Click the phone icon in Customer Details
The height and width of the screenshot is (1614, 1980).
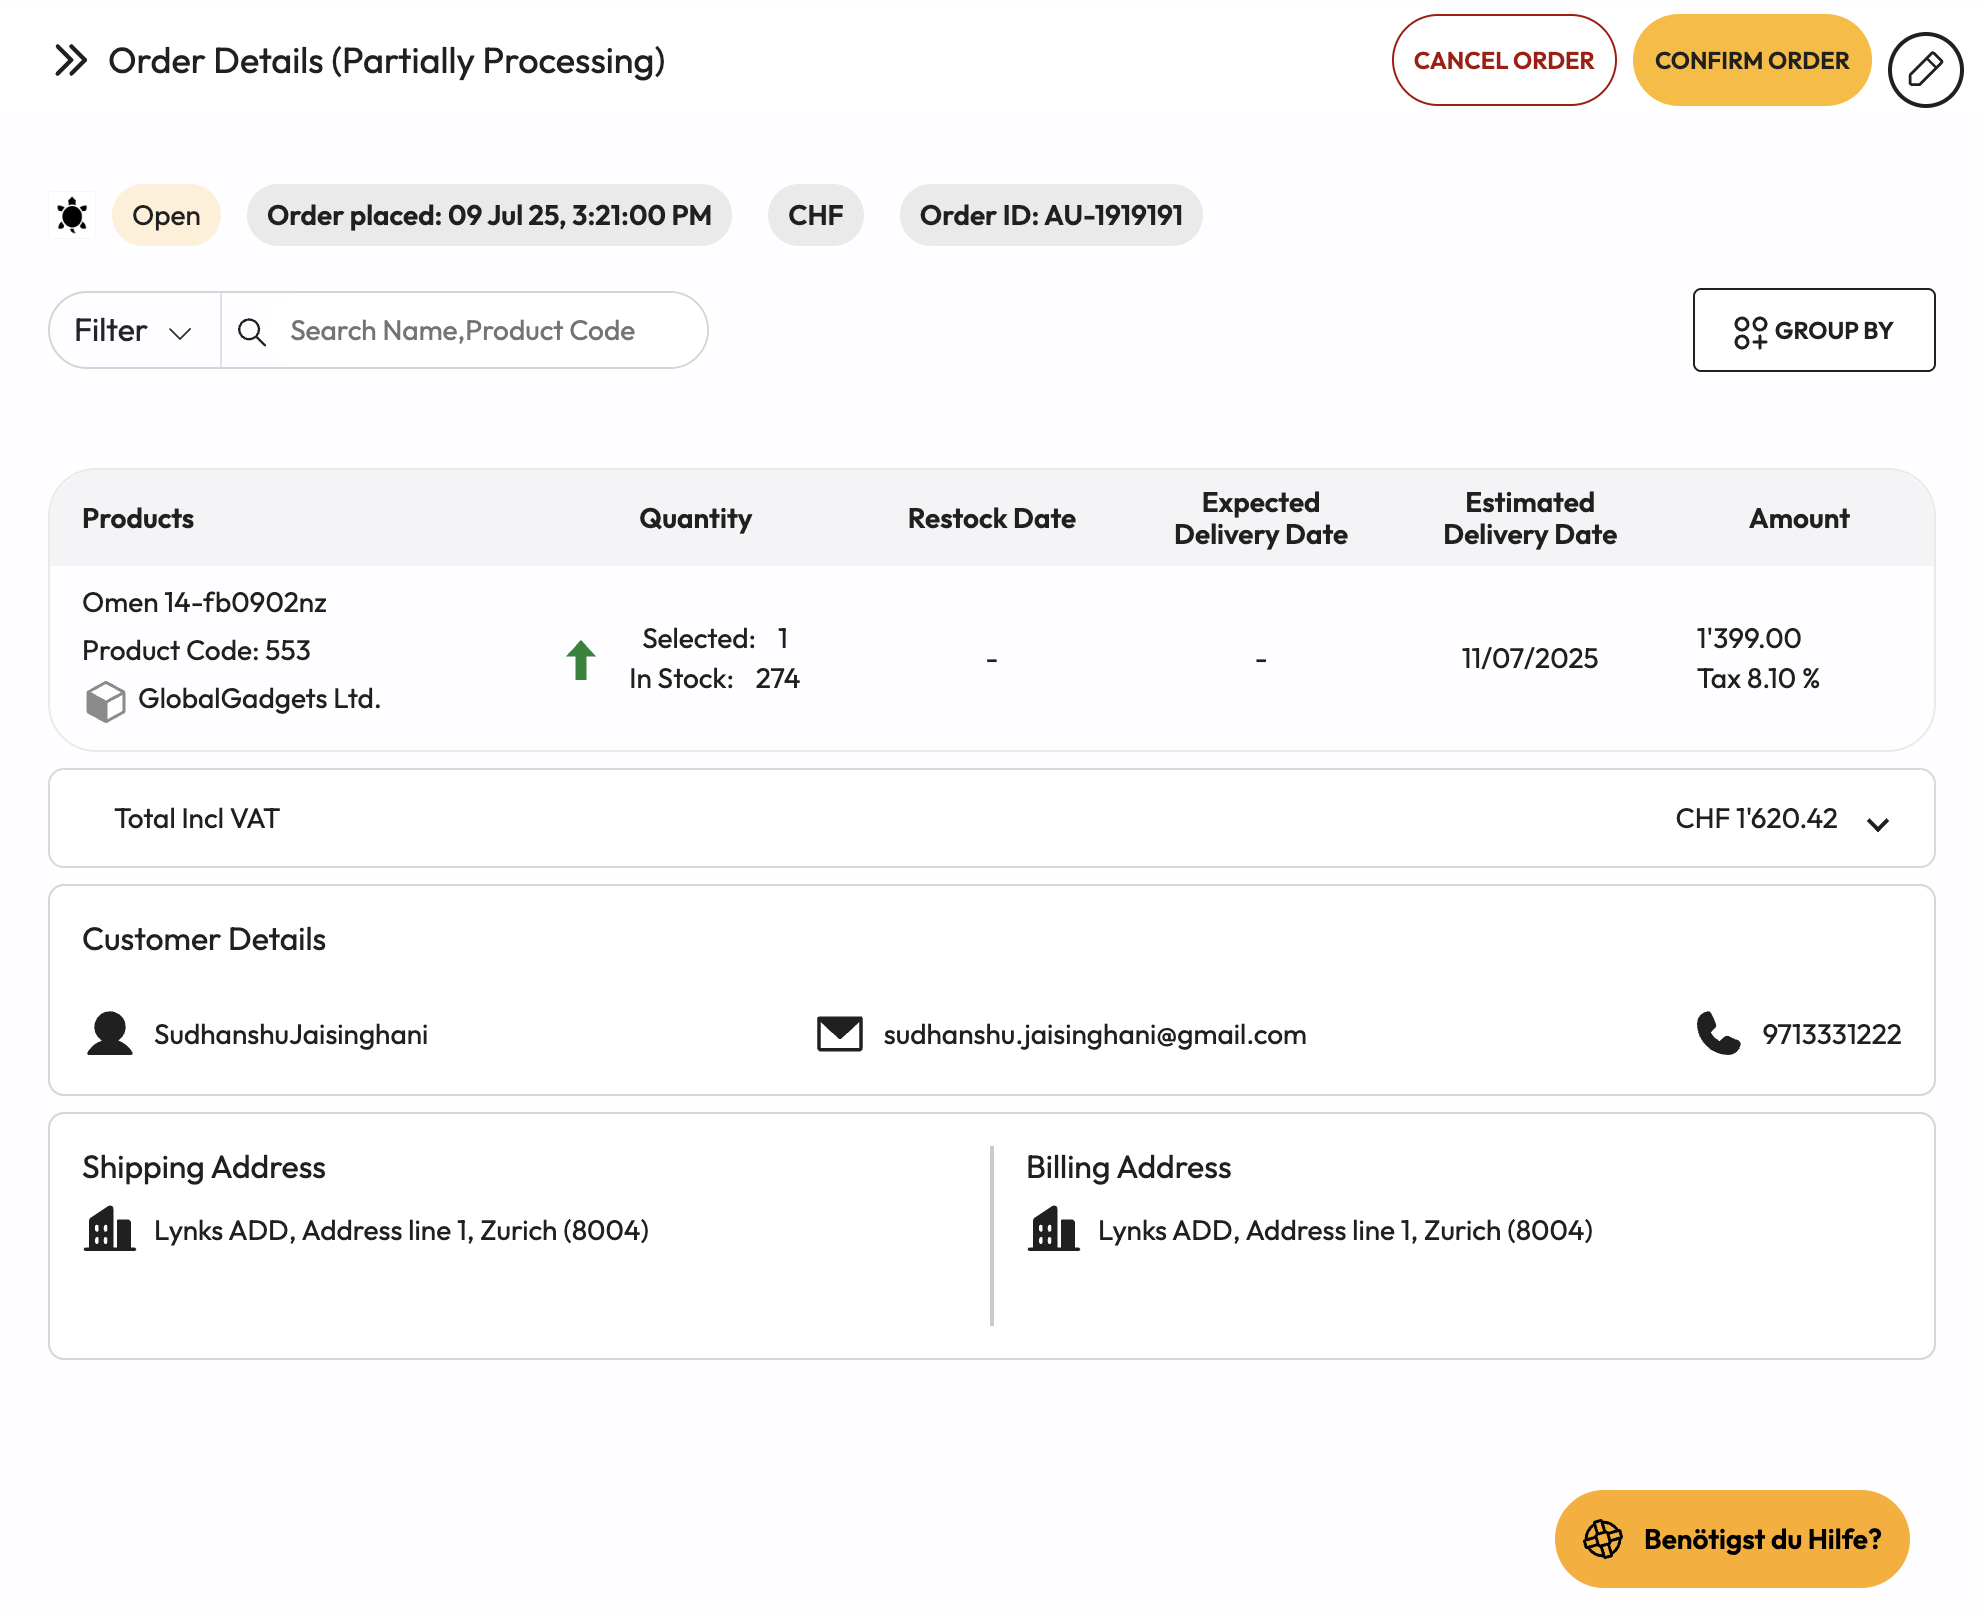click(x=1718, y=1034)
